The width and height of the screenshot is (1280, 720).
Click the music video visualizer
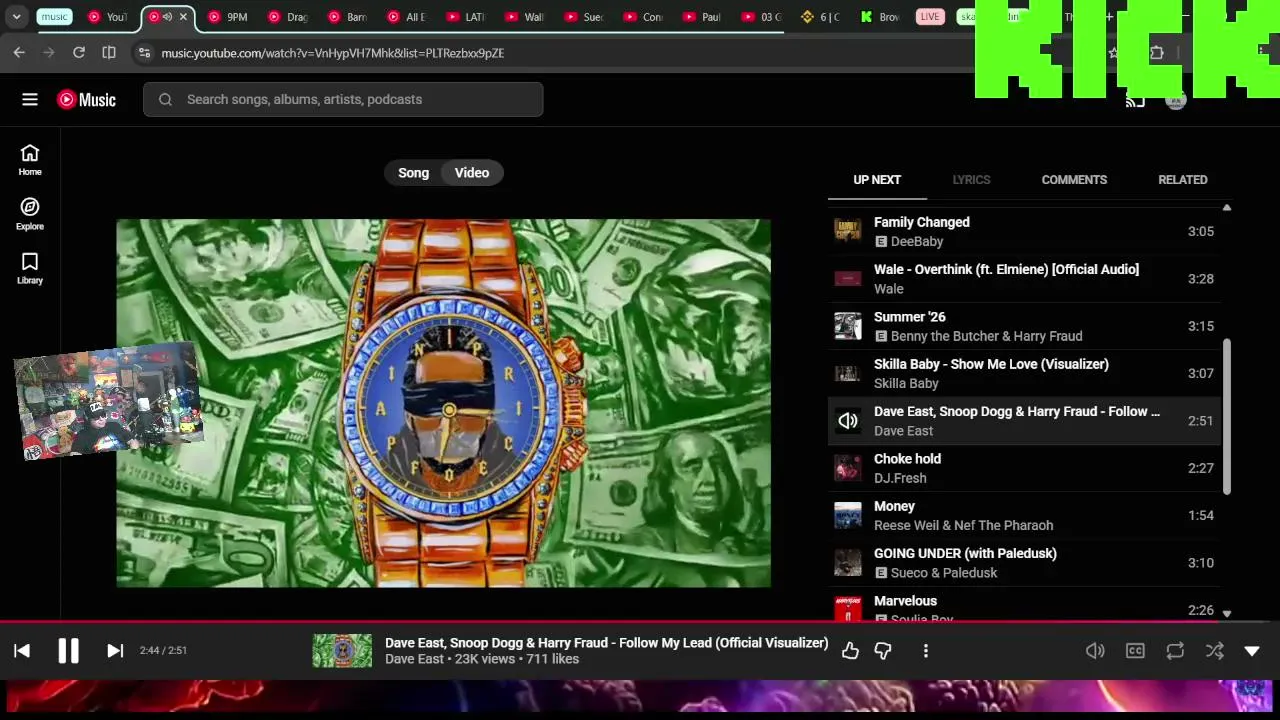pyautogui.click(x=444, y=403)
